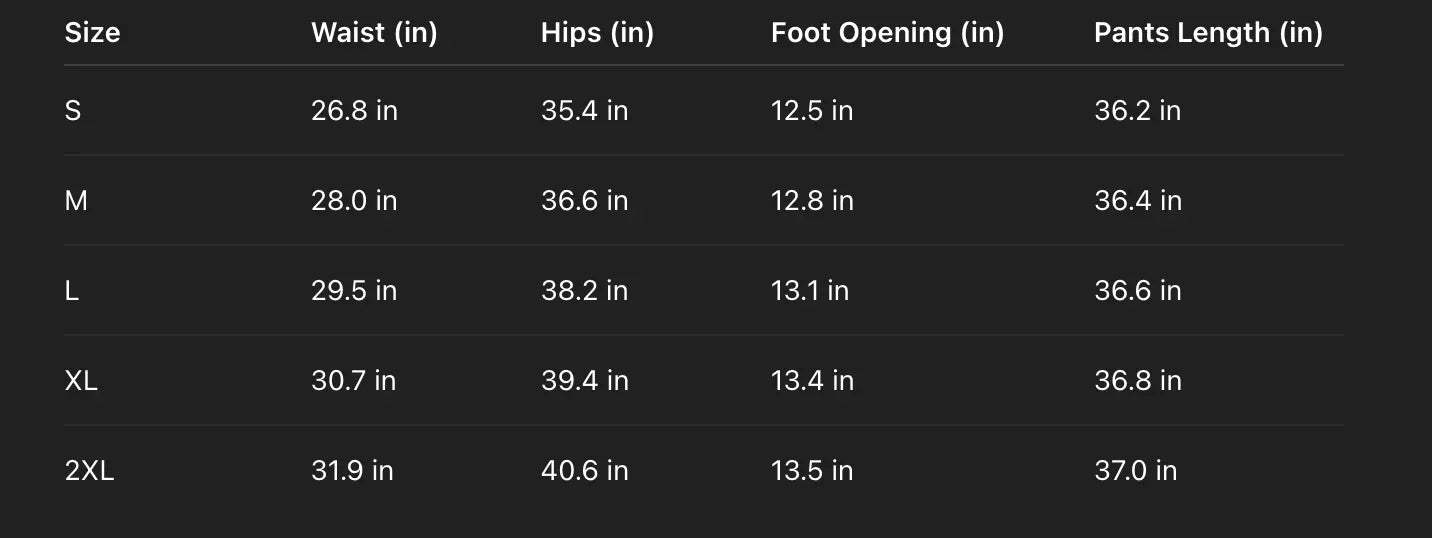Select the Hips (in) column header
Image resolution: width=1432 pixels, height=538 pixels.
pyautogui.click(x=597, y=33)
